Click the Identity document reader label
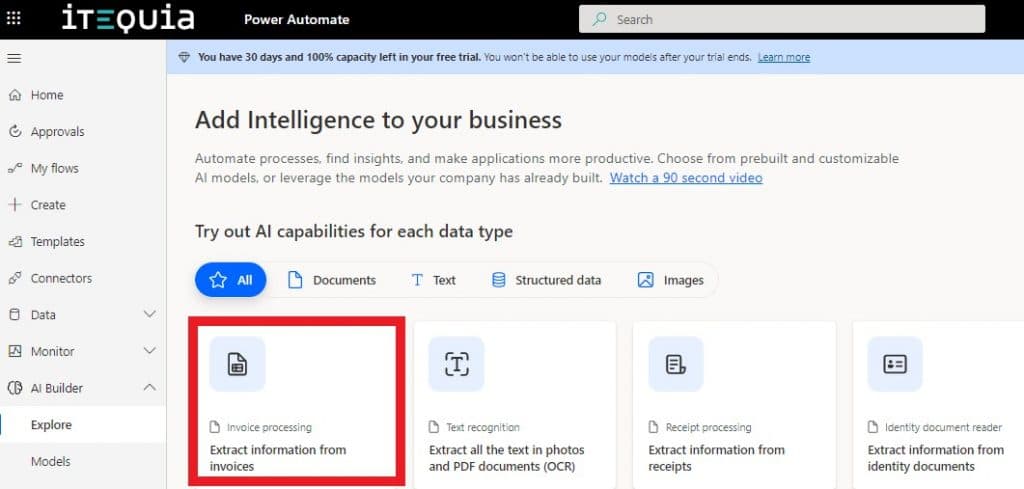Viewport: 1024px width, 489px height. 943,428
